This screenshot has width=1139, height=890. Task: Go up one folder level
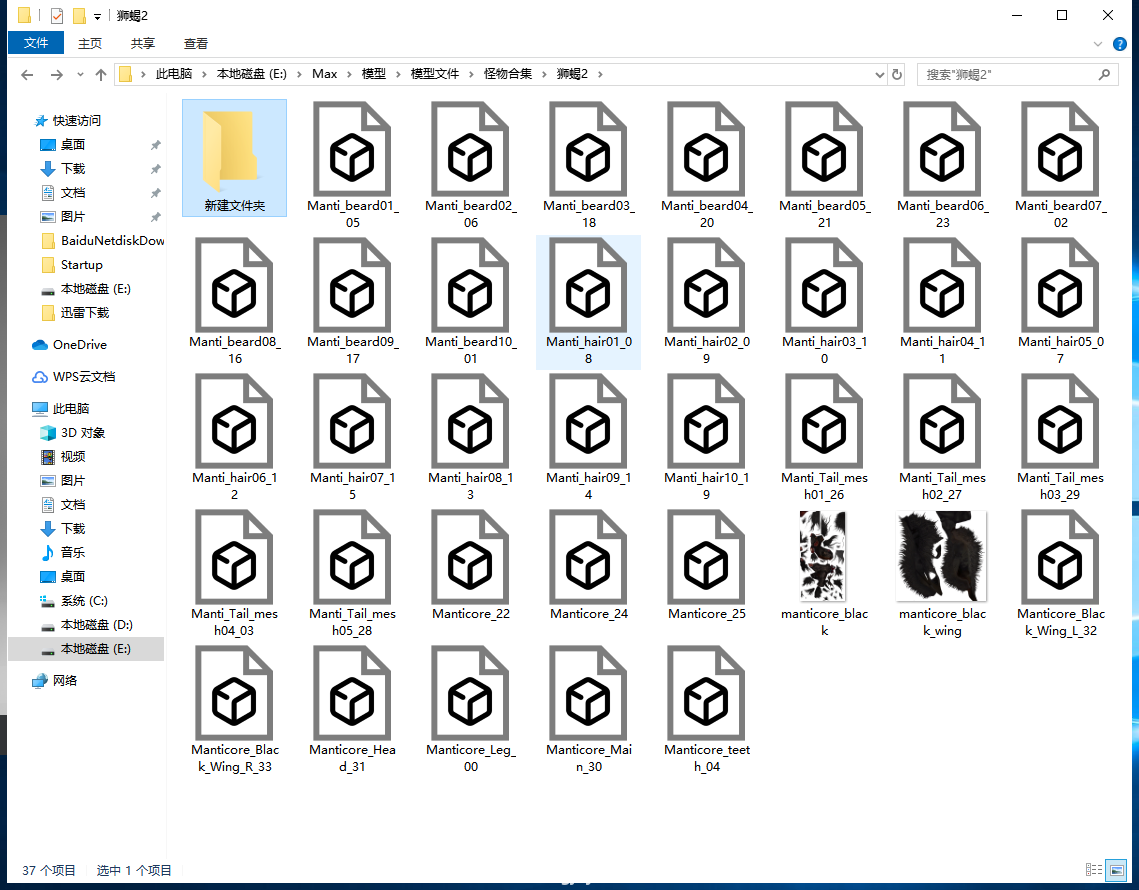point(101,75)
